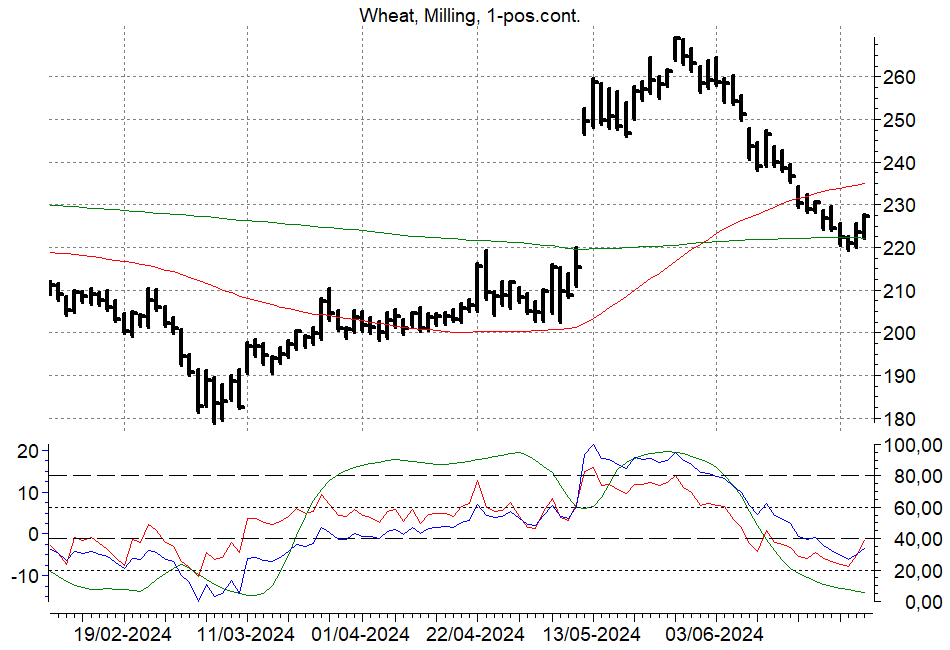Select the 180 price axis label
The image size is (950, 650).
900,419
